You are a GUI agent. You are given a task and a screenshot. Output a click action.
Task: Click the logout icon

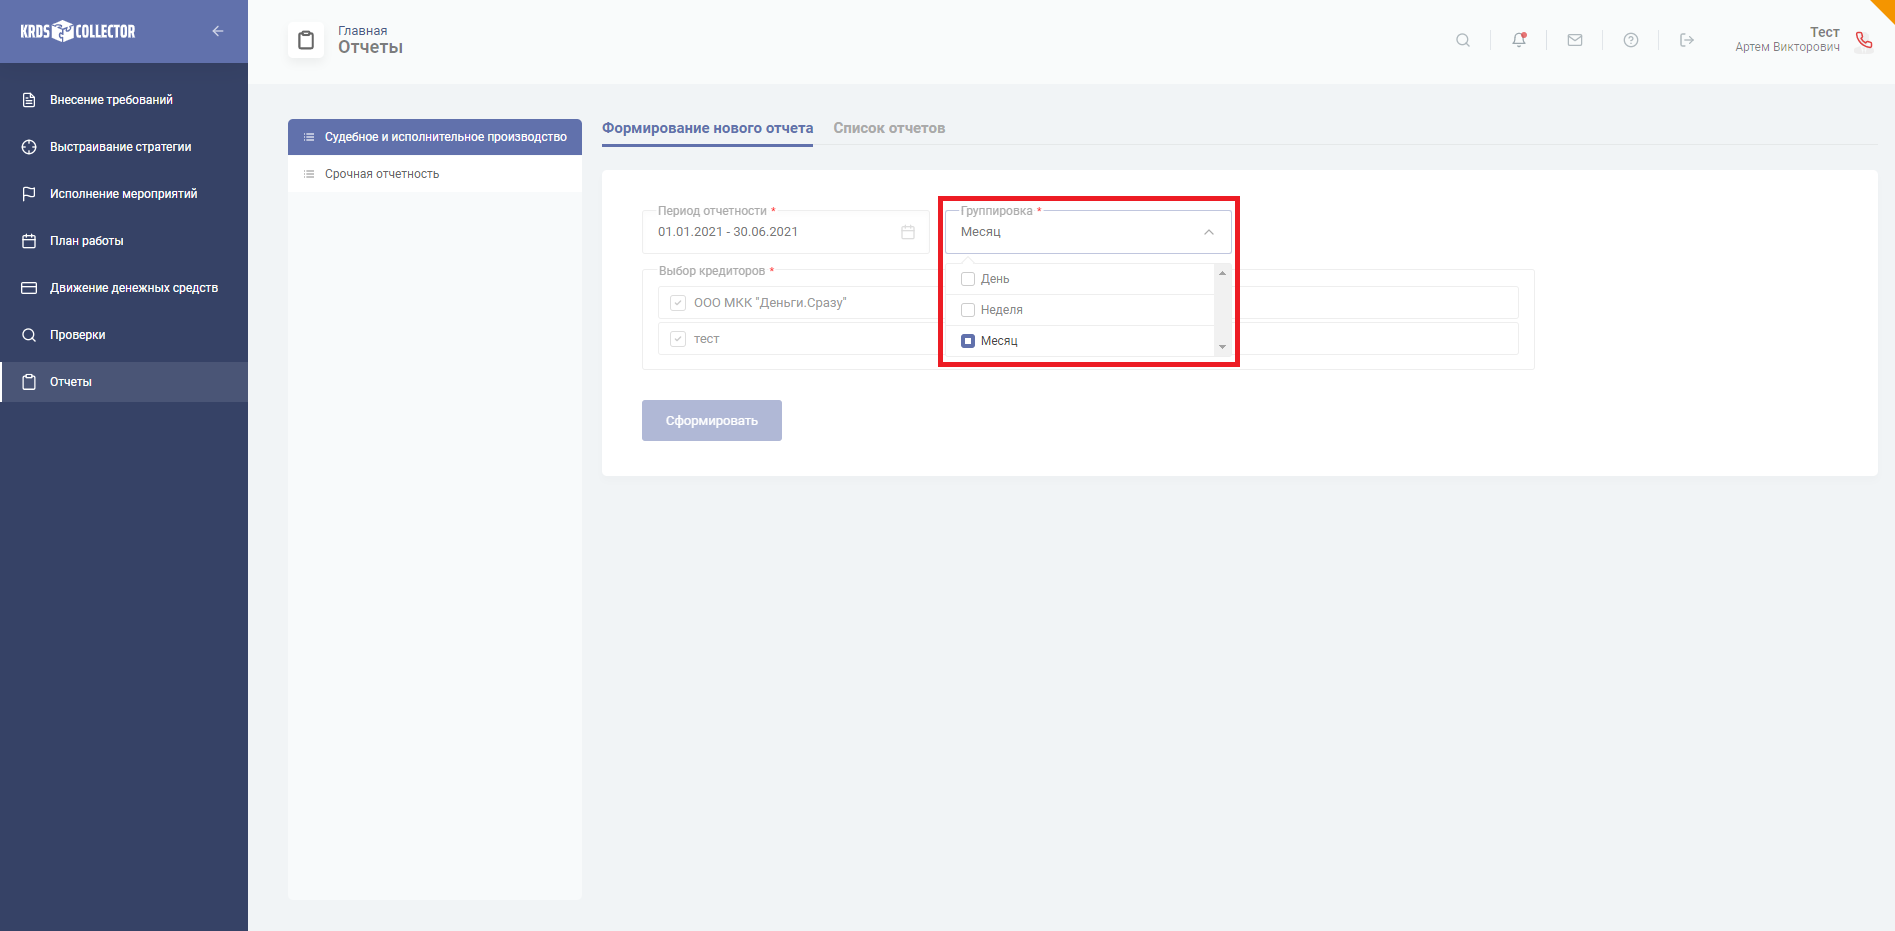point(1687,40)
